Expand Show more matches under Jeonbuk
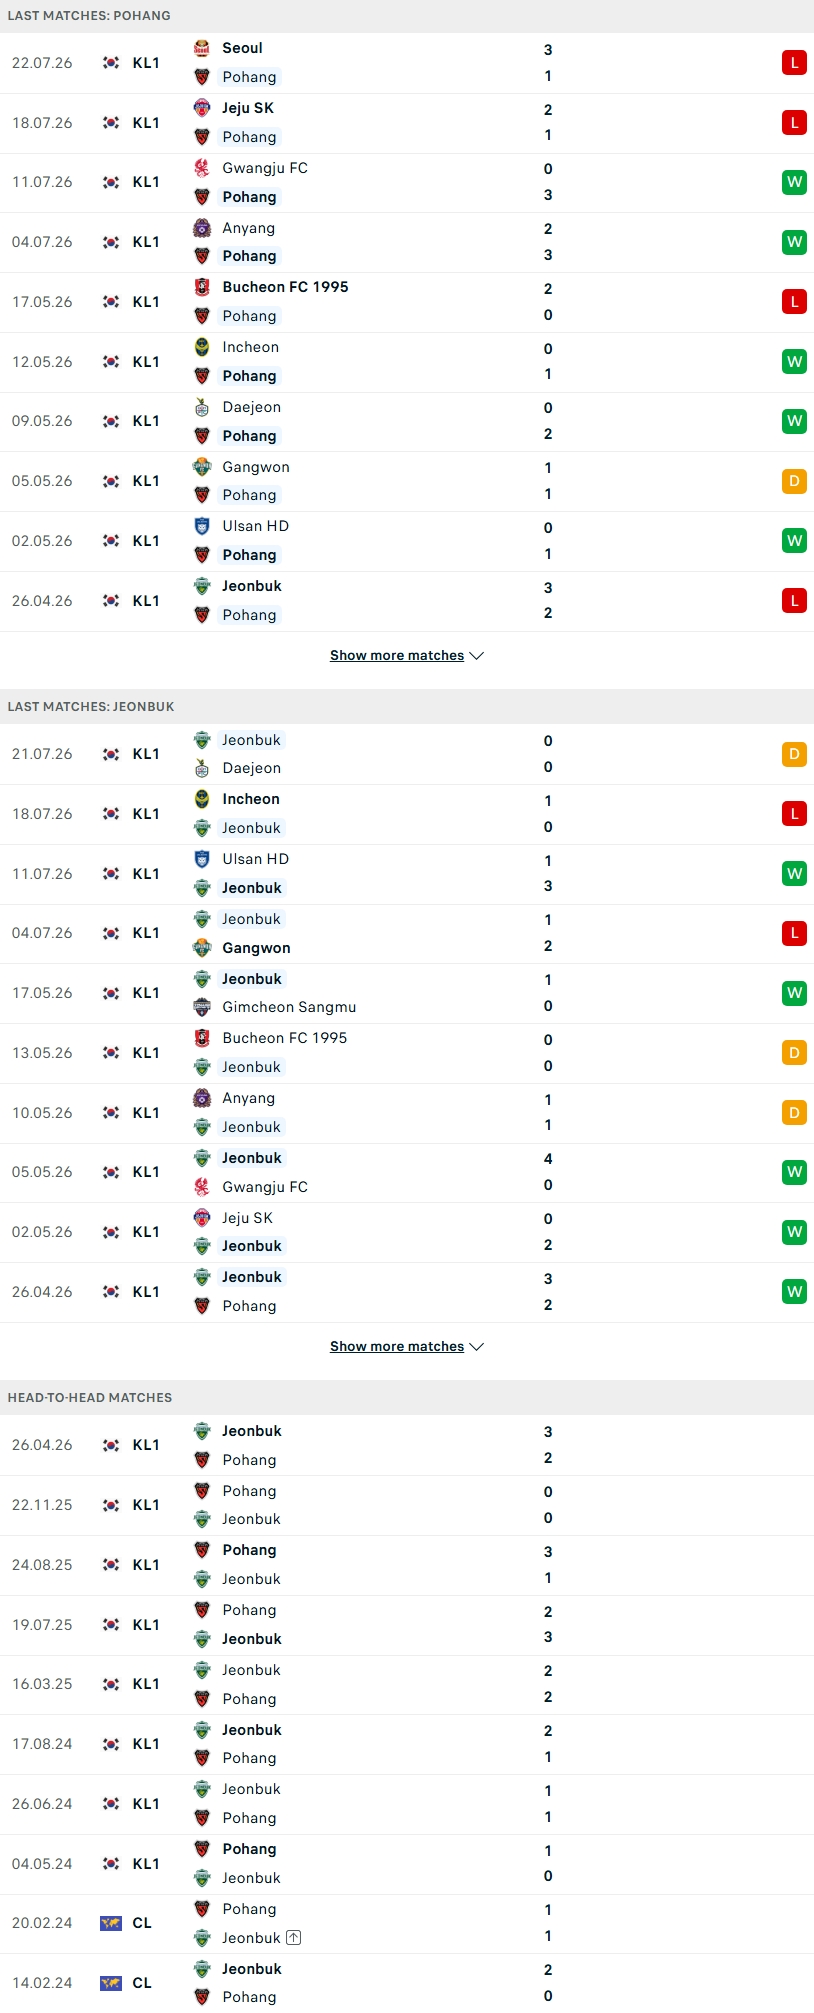The width and height of the screenshot is (814, 2013). tap(407, 1347)
